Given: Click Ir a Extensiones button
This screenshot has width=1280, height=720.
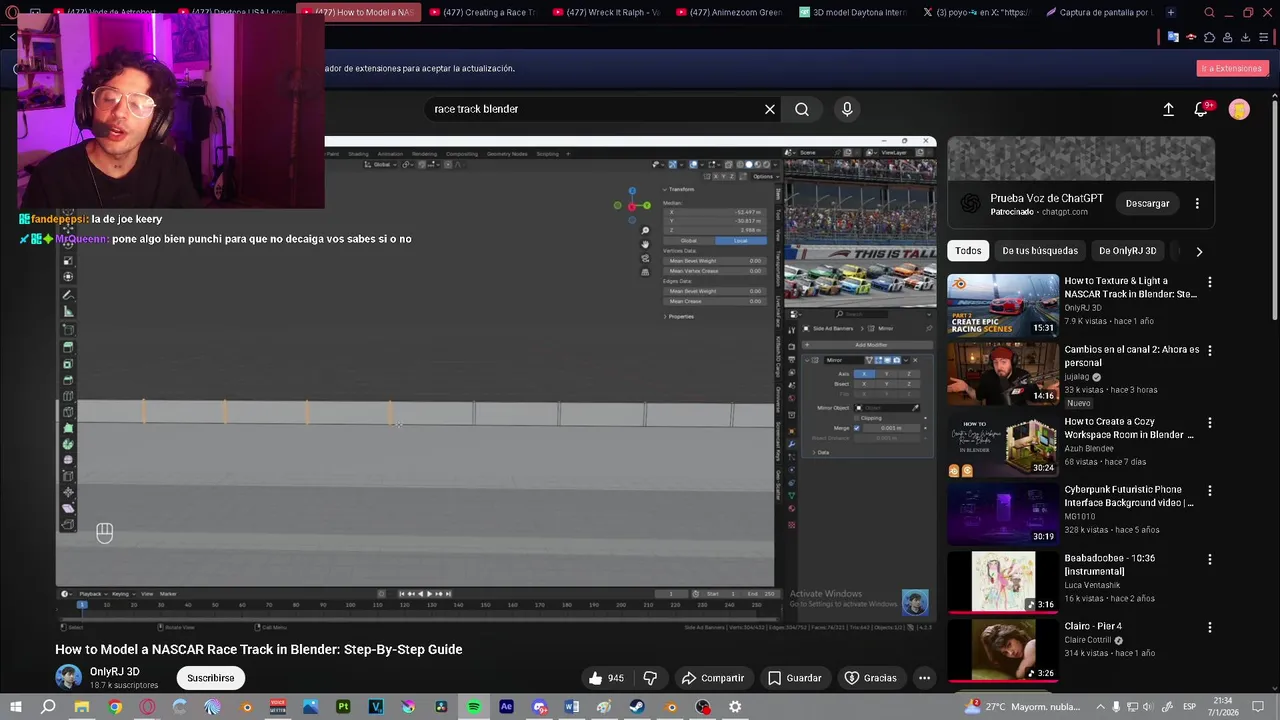Looking at the screenshot, I should pyautogui.click(x=1232, y=68).
